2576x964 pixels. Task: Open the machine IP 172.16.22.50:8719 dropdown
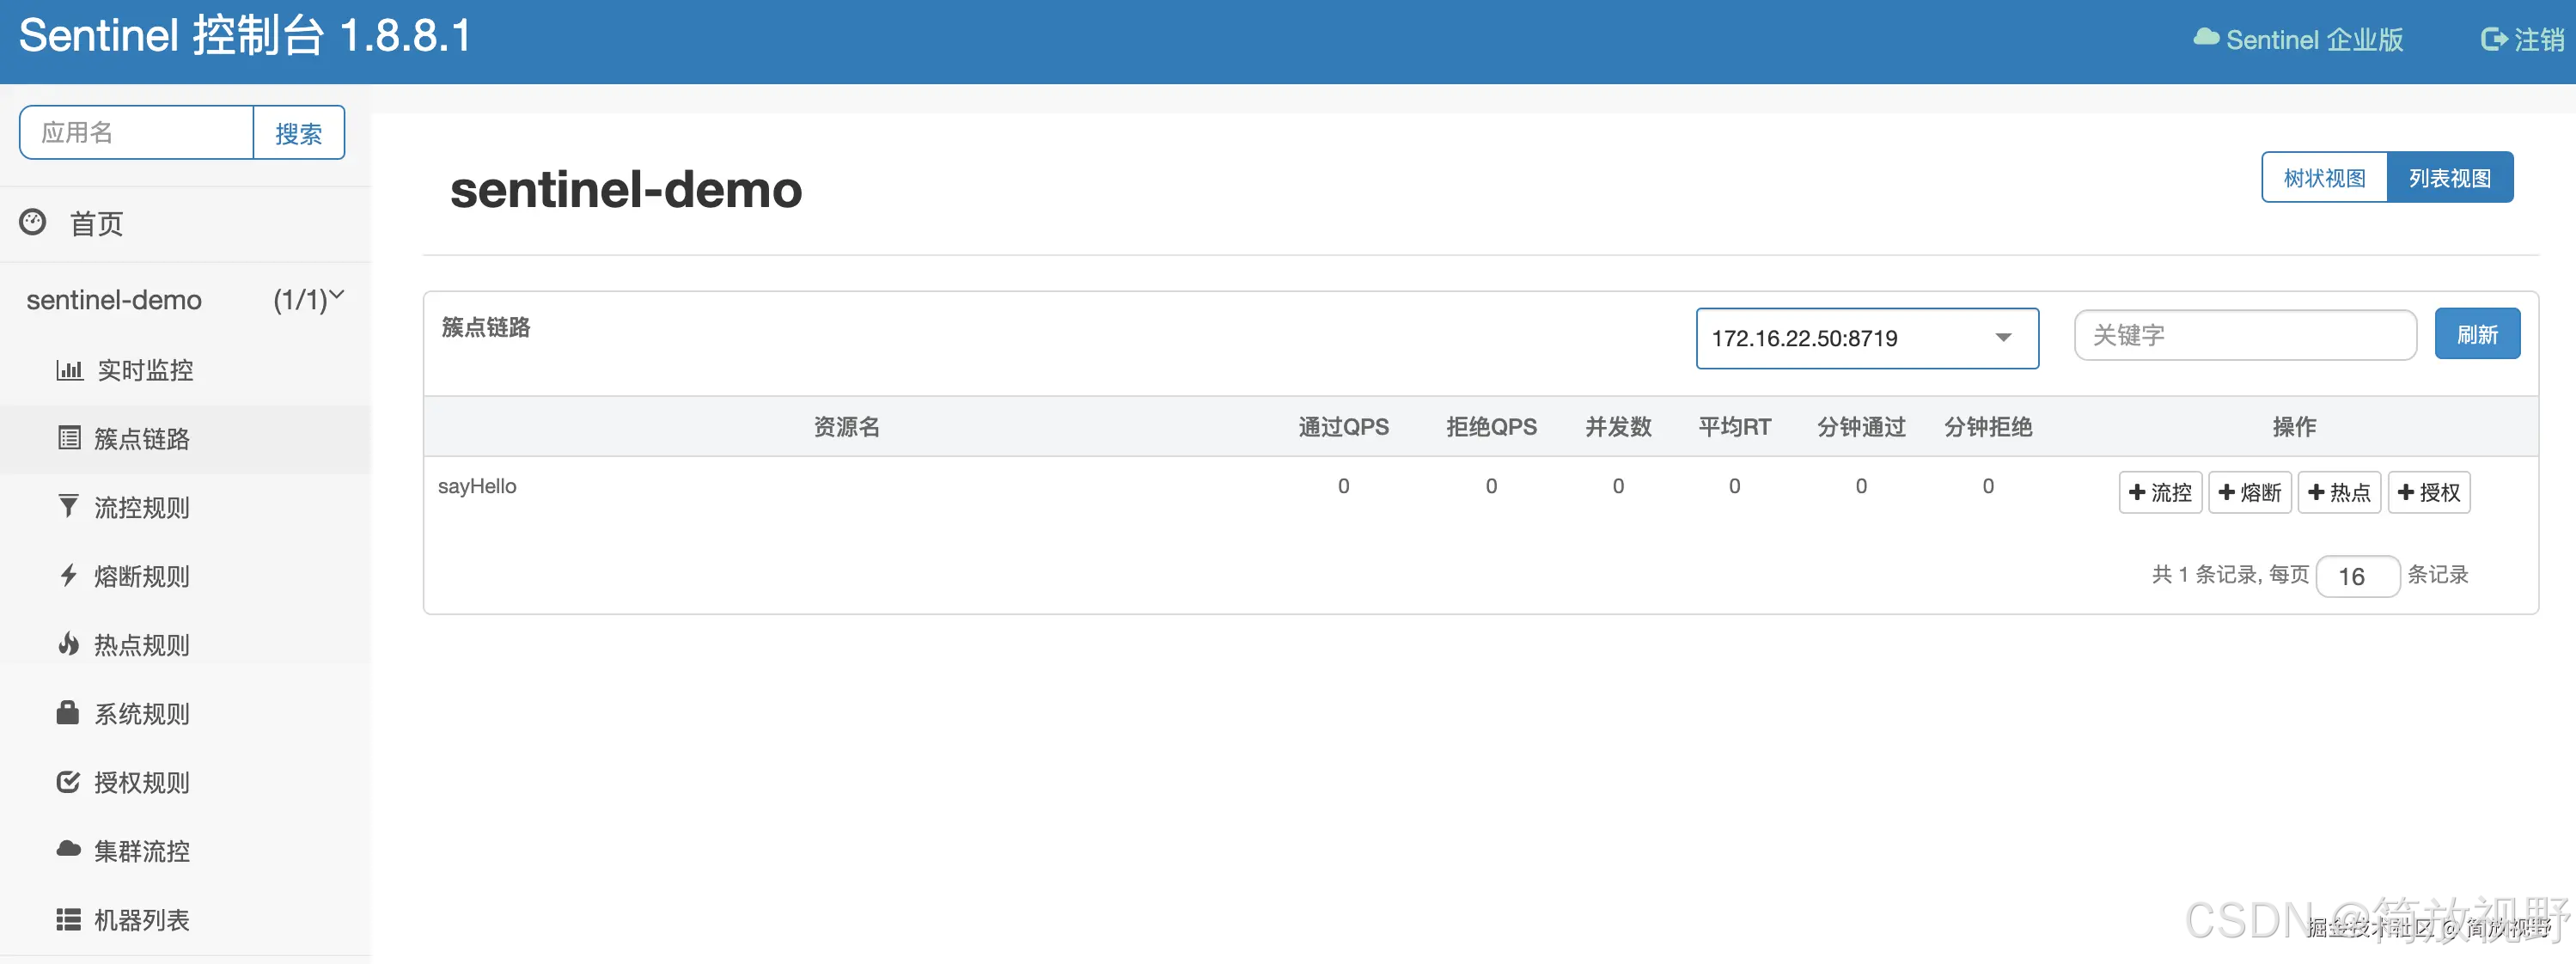tap(1866, 338)
